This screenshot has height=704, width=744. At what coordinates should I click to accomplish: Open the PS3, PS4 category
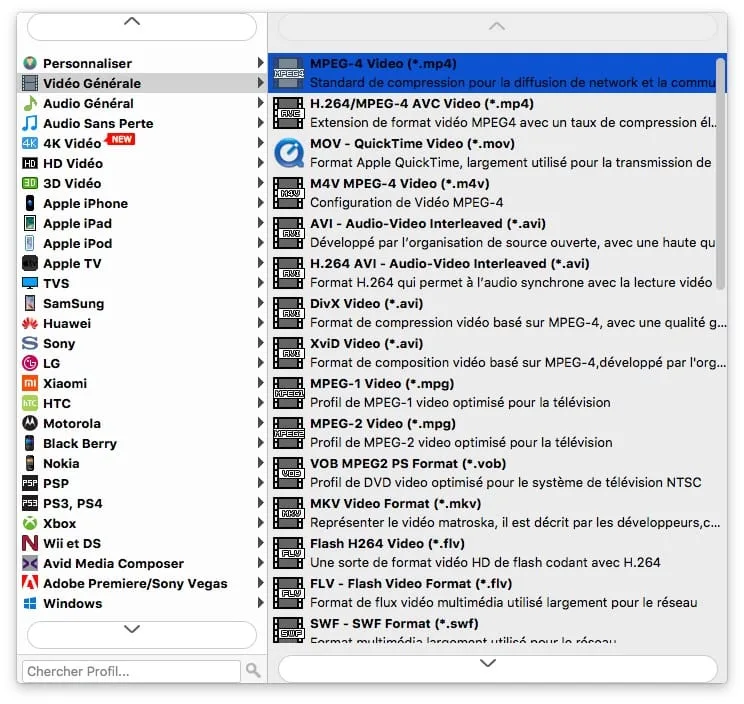142,503
